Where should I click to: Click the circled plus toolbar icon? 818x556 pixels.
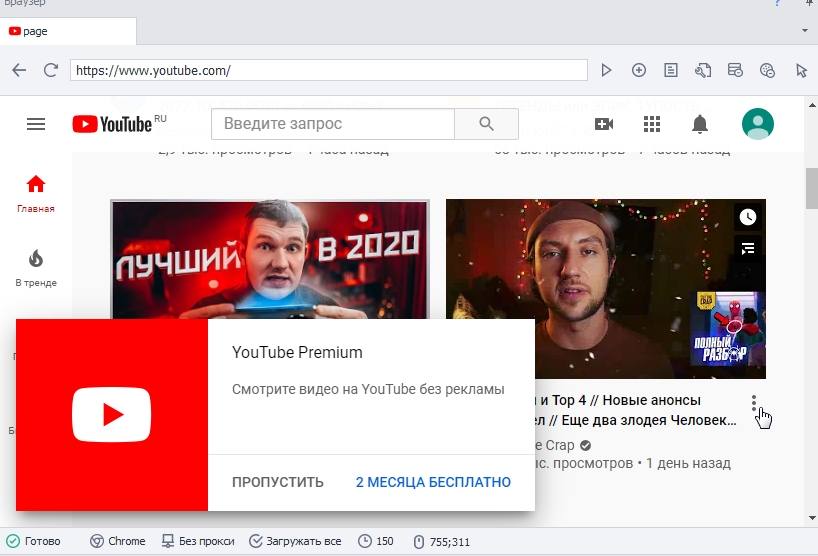coord(639,70)
